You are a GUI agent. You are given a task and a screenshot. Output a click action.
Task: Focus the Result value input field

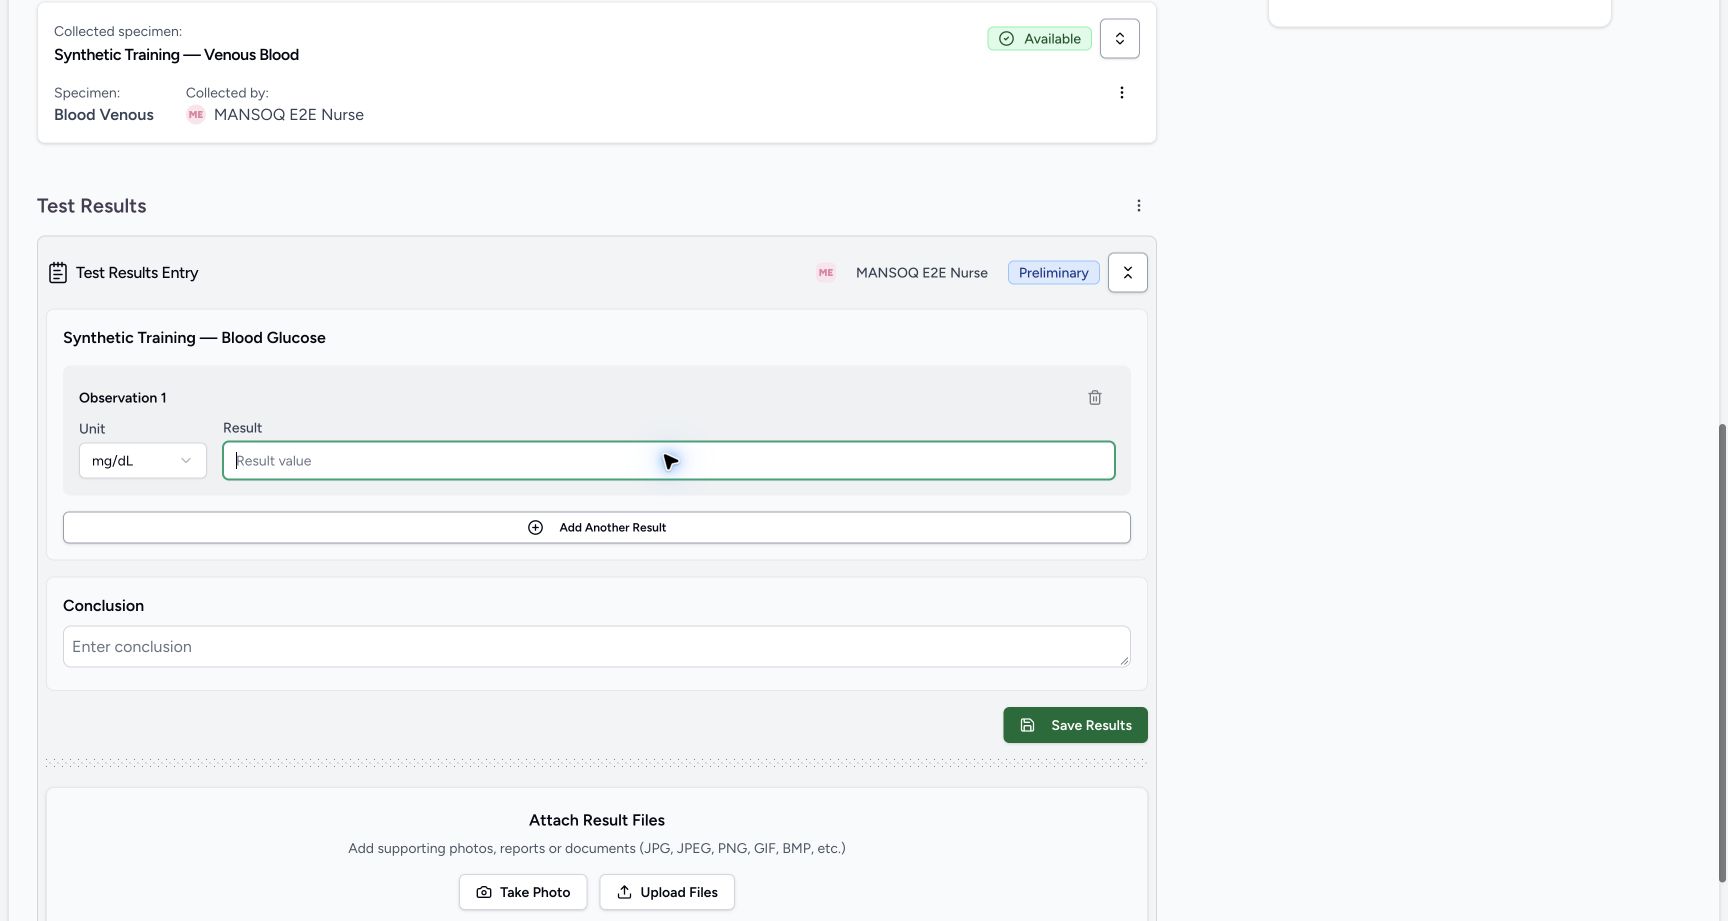669,461
